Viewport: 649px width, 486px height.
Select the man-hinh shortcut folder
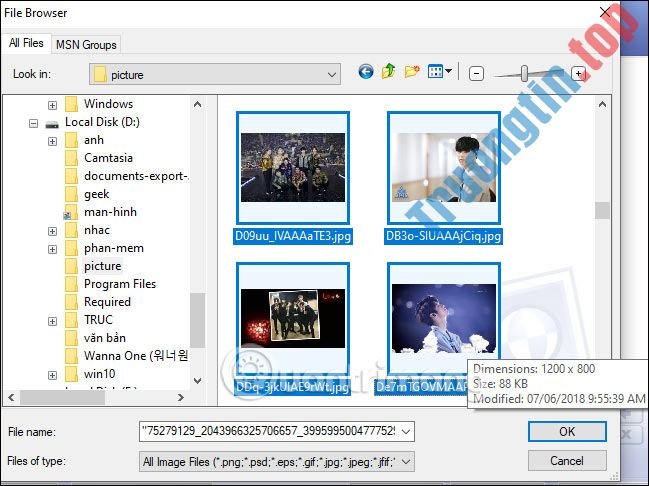click(x=110, y=212)
